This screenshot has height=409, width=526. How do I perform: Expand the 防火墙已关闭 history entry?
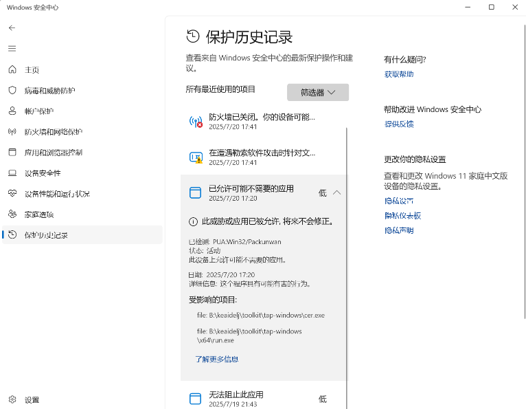264,121
